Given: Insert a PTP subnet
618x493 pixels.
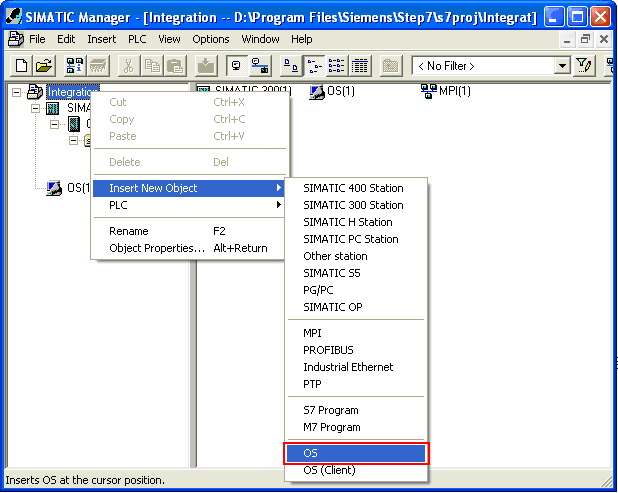Looking at the screenshot, I should pyautogui.click(x=356, y=384).
